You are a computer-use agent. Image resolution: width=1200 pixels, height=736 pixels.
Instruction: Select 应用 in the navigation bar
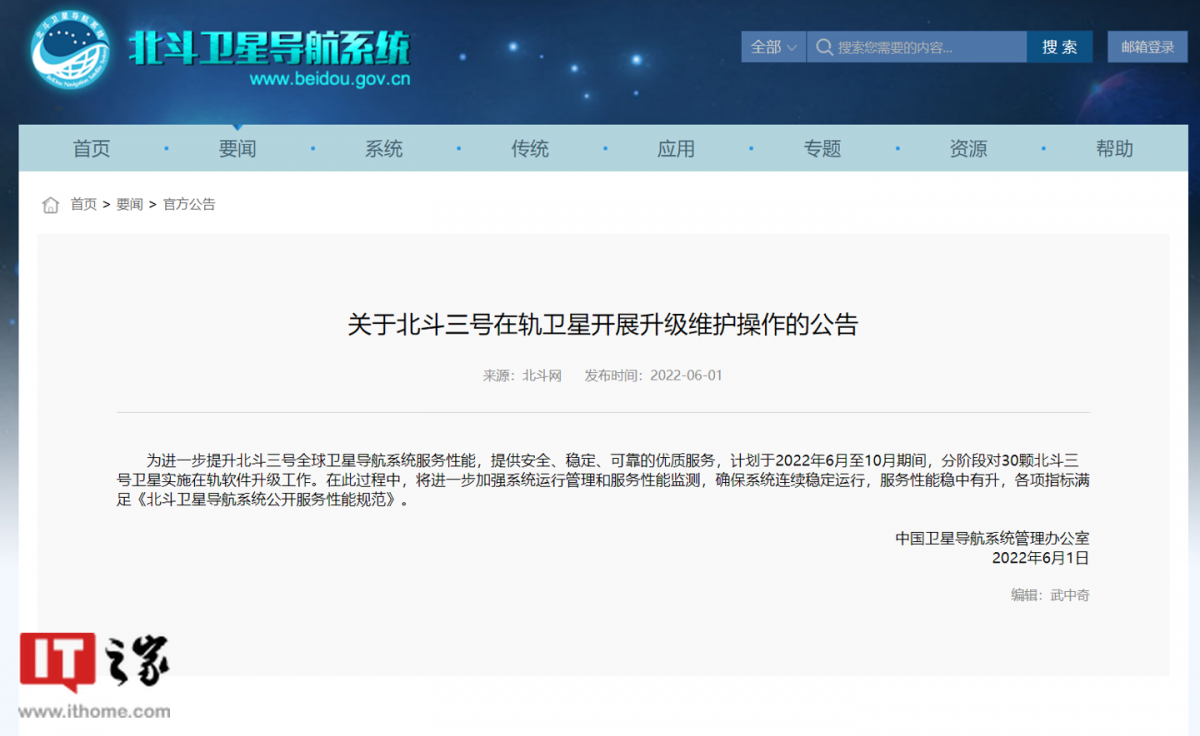[676, 149]
